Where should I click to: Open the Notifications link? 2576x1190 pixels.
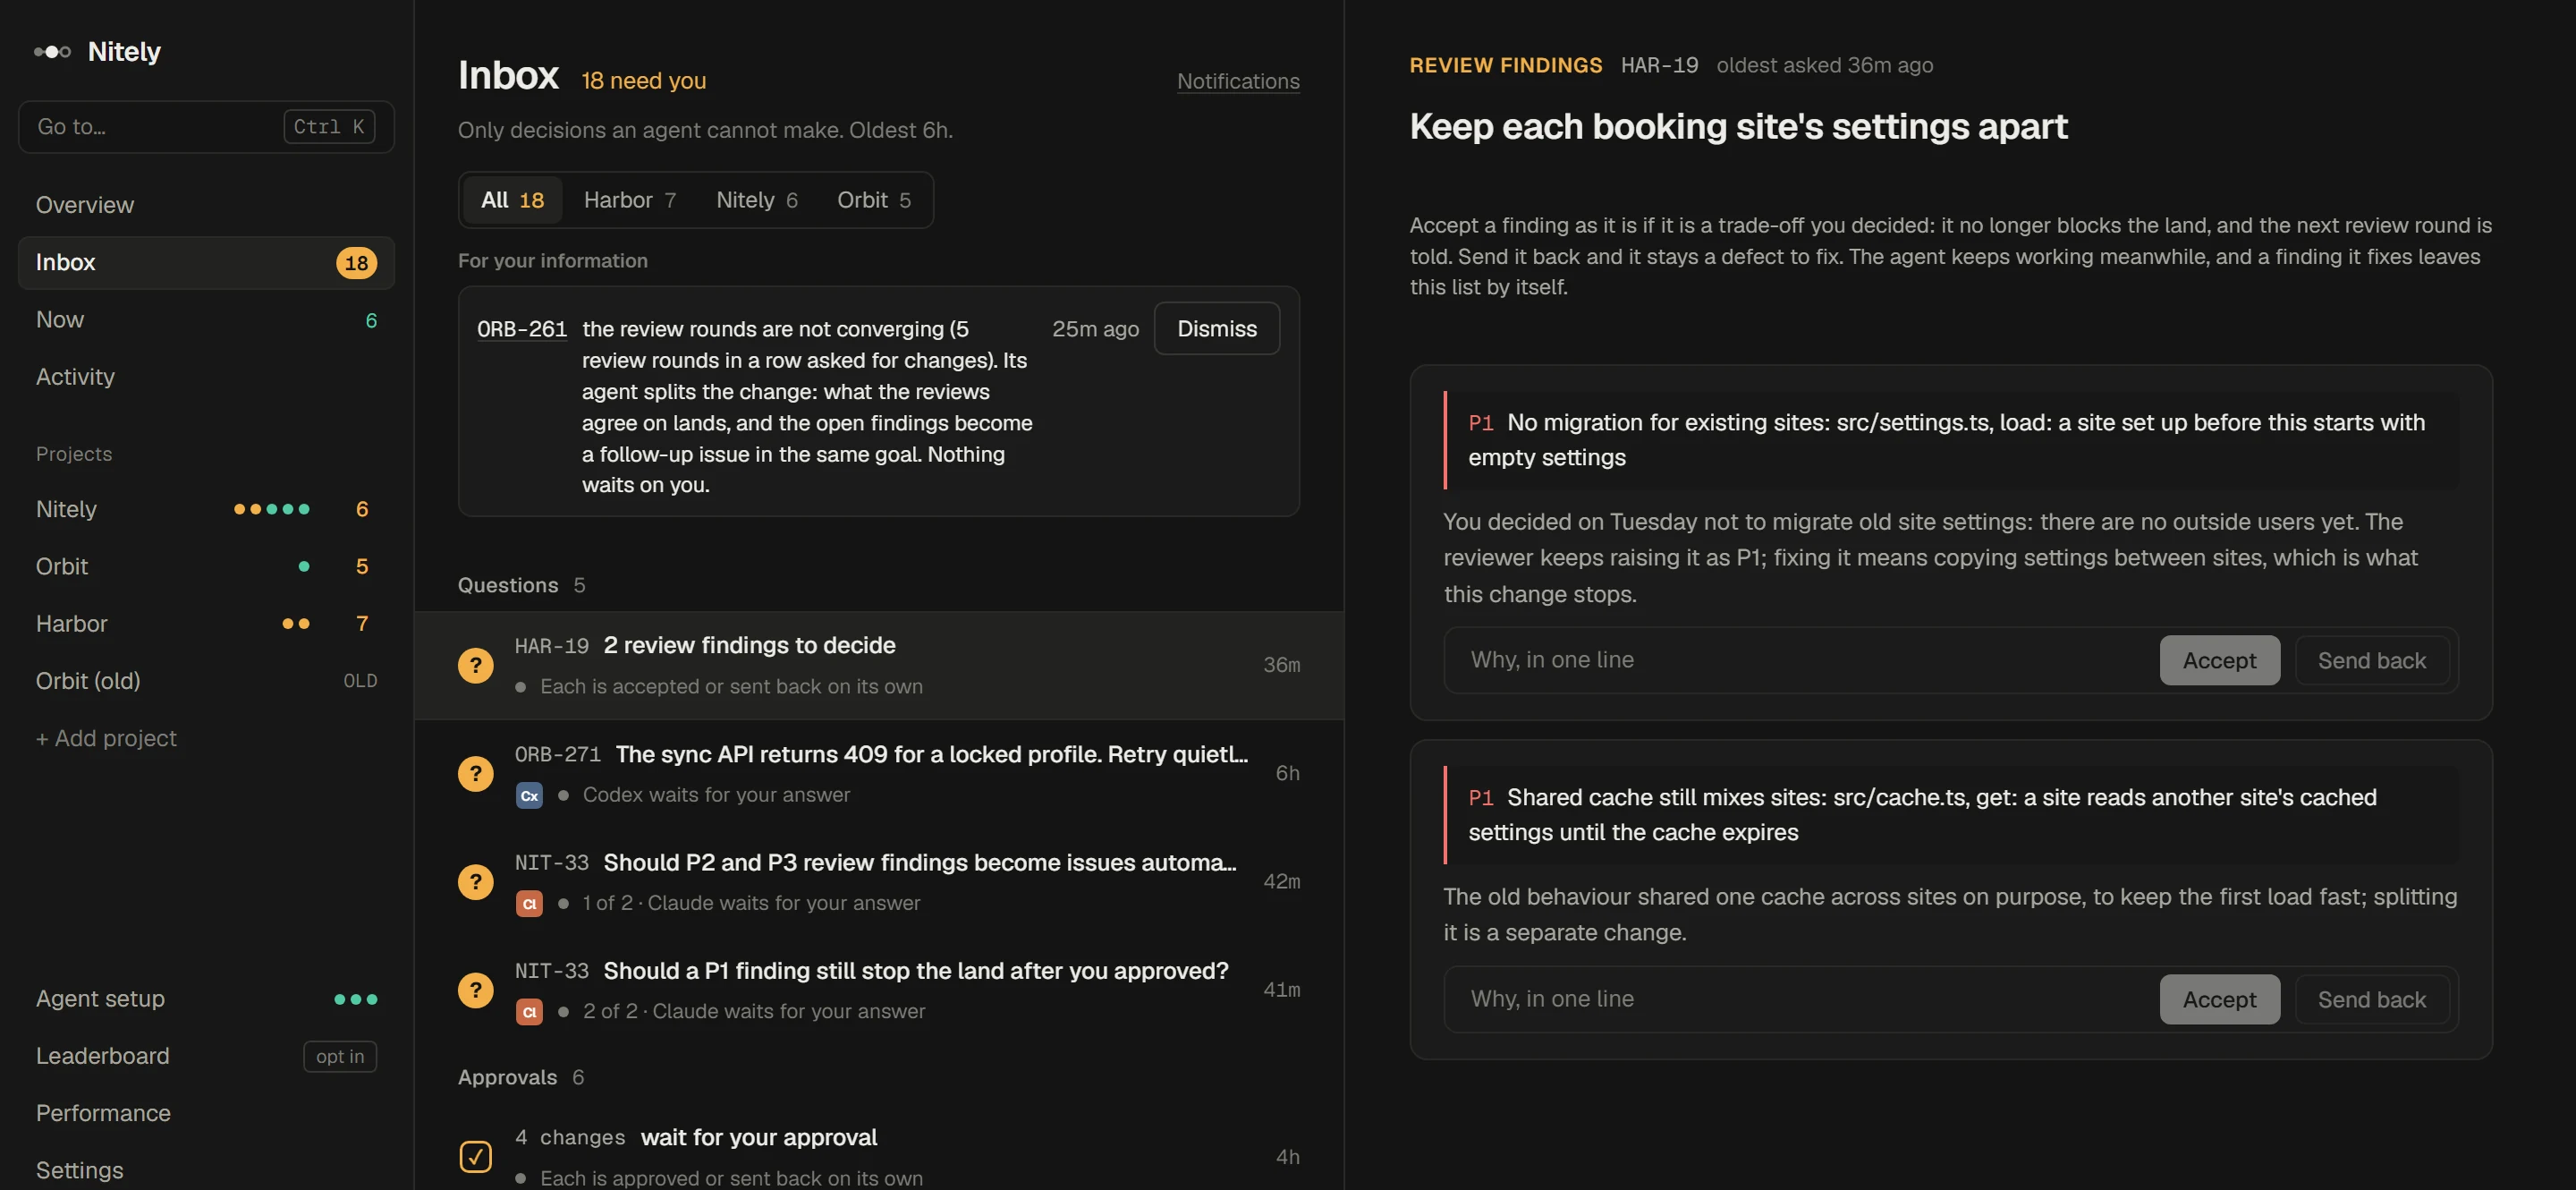1238,81
